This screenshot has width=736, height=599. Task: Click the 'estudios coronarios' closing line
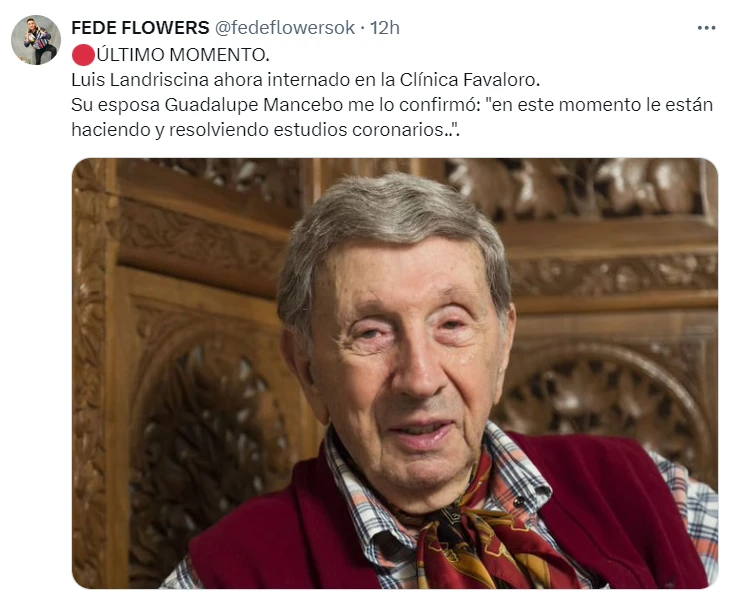(265, 130)
